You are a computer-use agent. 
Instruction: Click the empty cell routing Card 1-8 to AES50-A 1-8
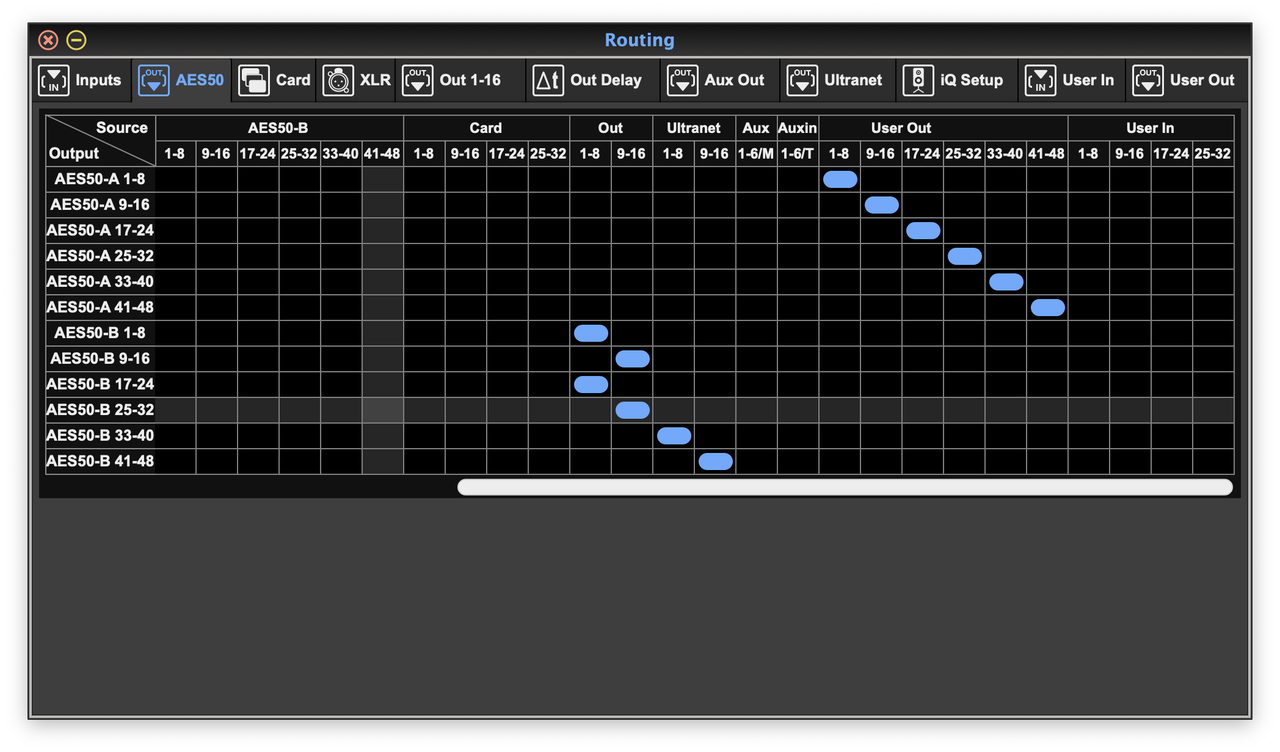[x=424, y=178]
